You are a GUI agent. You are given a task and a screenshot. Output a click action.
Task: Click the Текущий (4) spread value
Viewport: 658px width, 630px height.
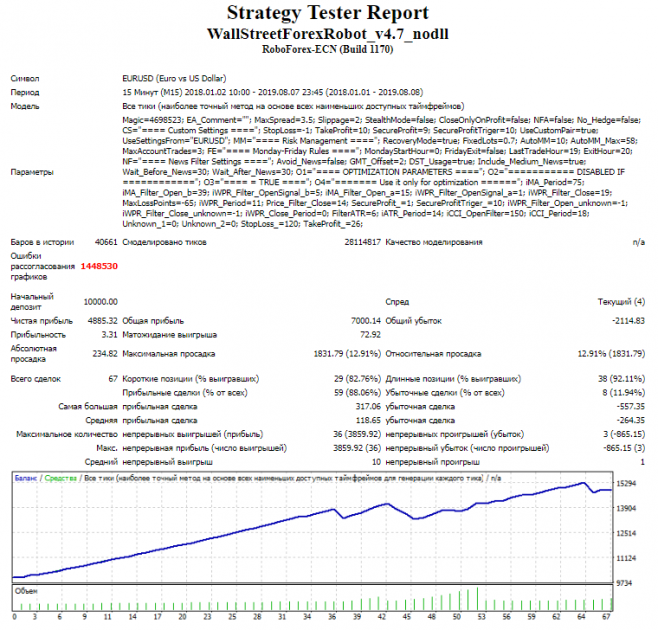[x=621, y=302]
